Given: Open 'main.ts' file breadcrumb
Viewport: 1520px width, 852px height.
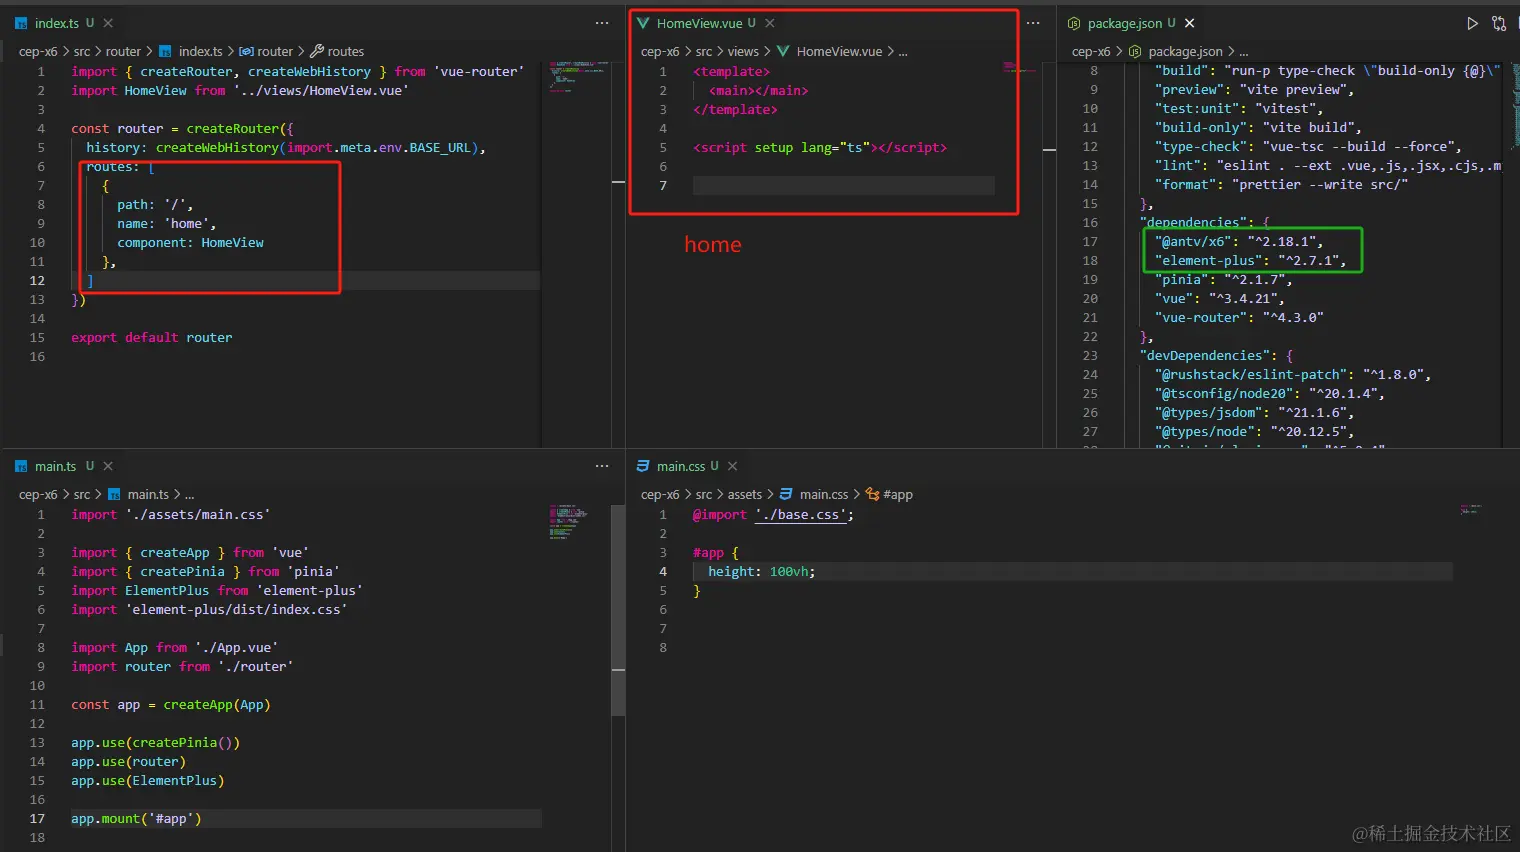Looking at the screenshot, I should tap(148, 494).
